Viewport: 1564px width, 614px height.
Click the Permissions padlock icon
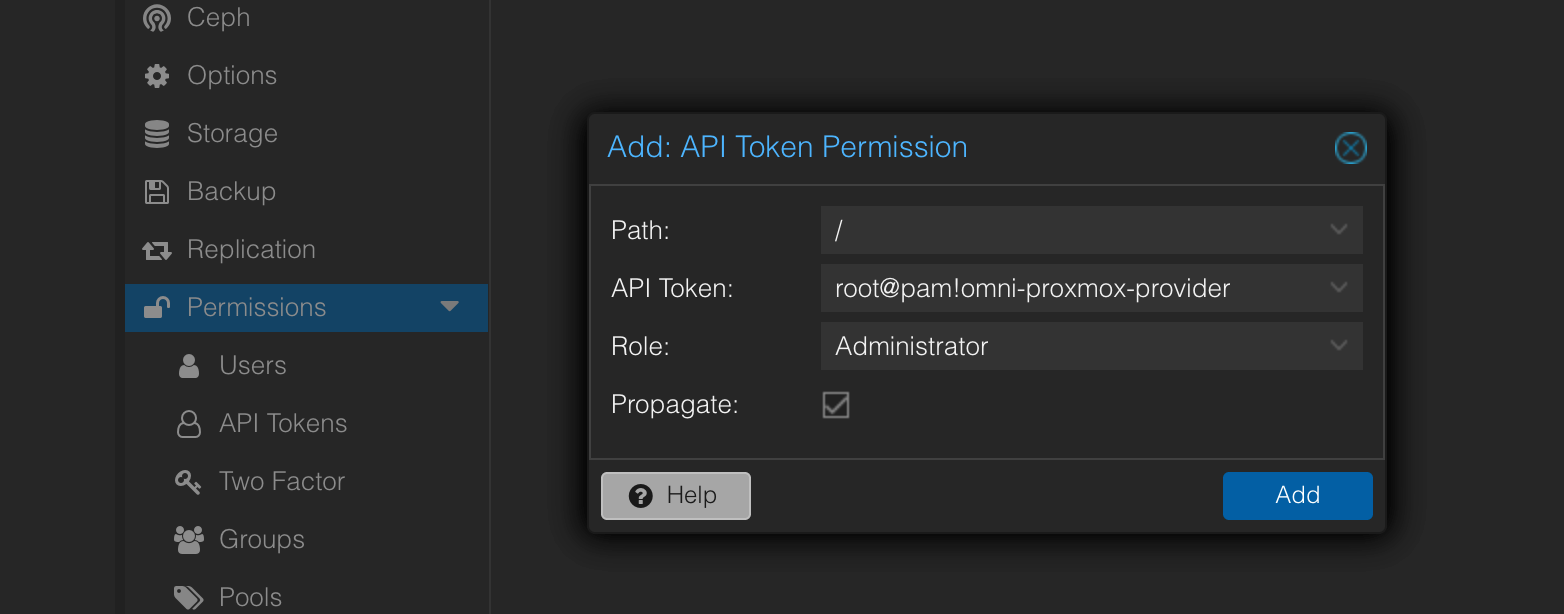(x=157, y=307)
